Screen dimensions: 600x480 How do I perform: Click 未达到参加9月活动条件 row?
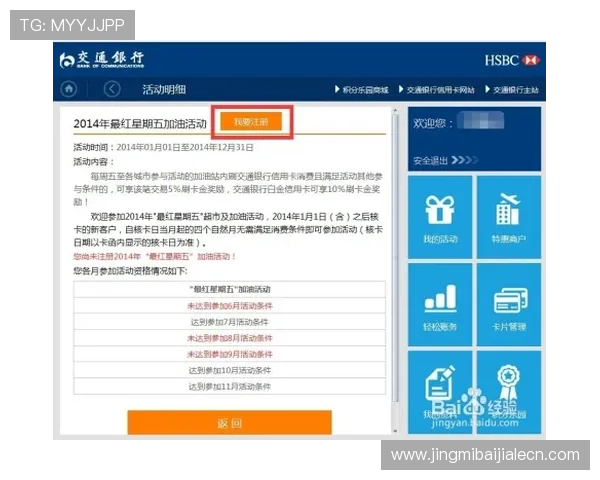pos(230,354)
